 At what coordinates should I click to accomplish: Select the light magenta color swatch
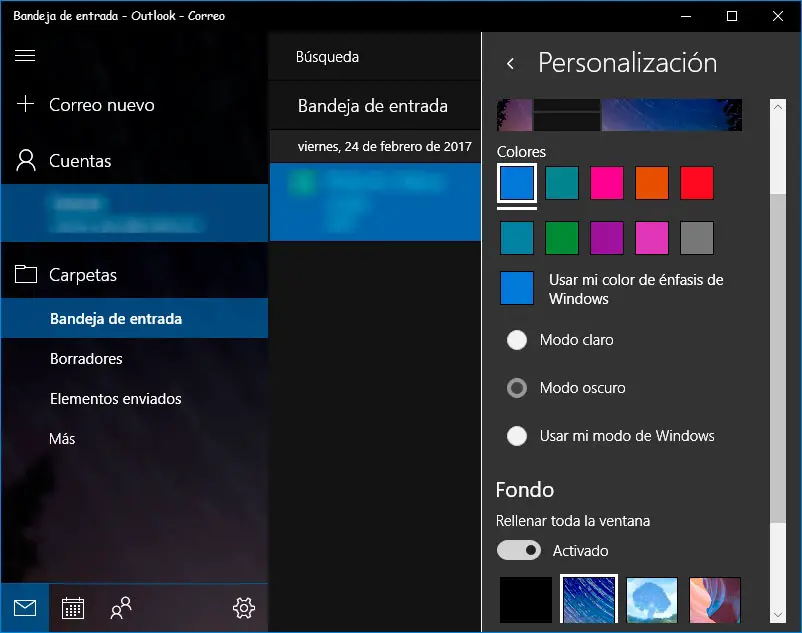pos(652,238)
